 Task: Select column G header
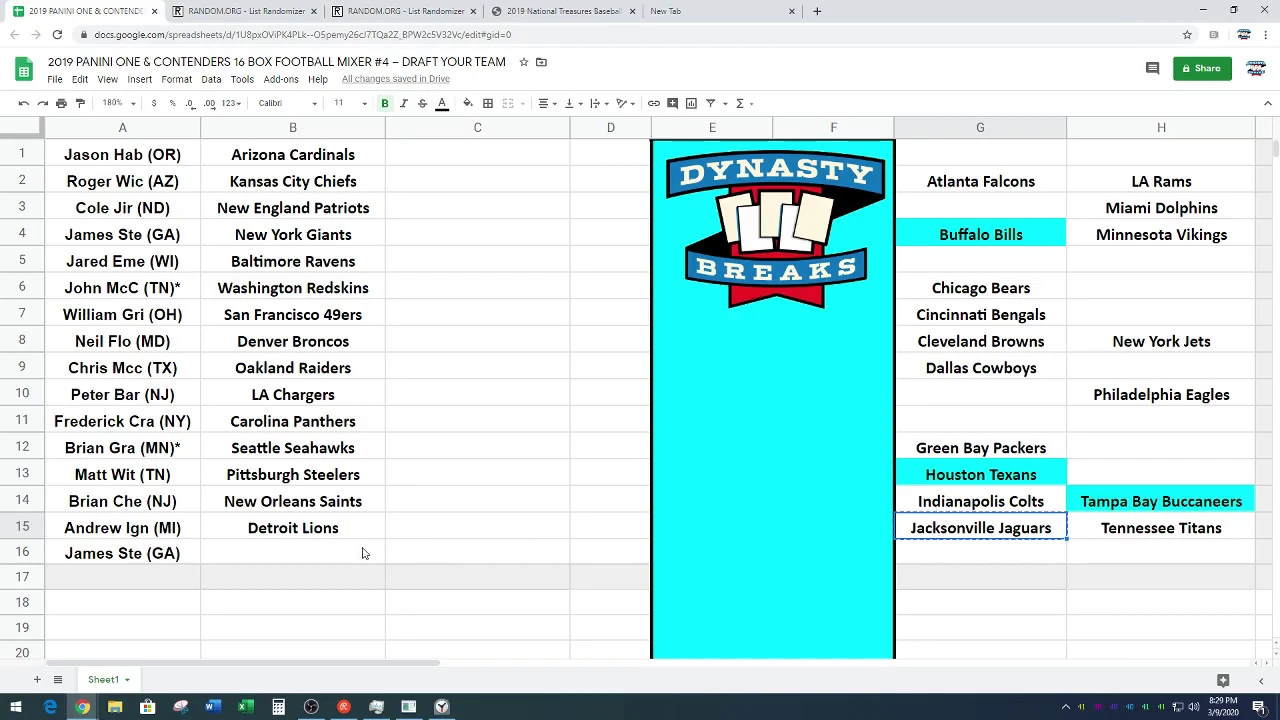[x=980, y=128]
